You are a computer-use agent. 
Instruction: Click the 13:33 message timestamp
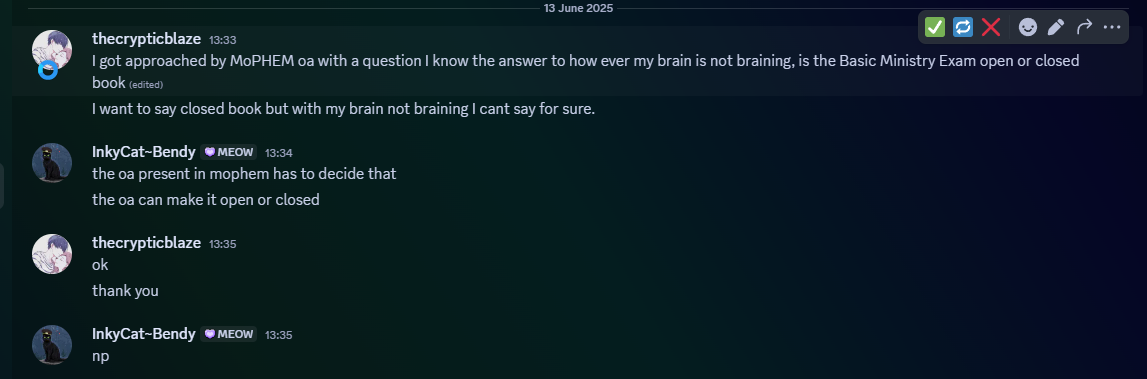point(222,40)
